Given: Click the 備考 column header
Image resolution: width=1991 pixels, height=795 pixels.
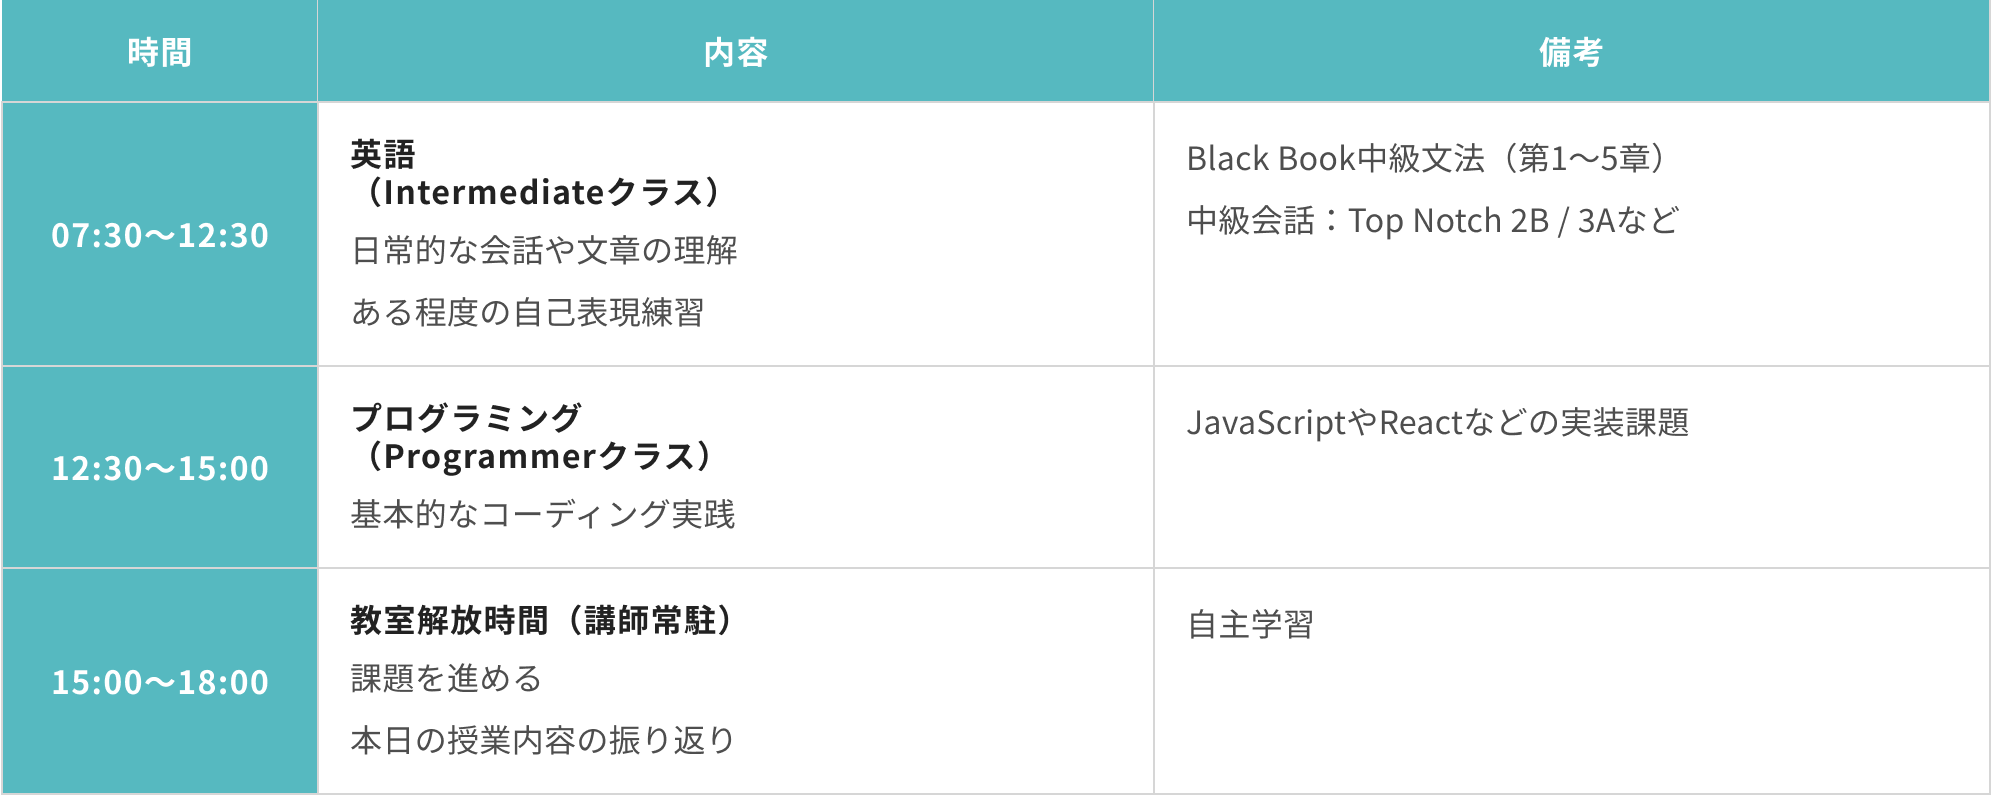Looking at the screenshot, I should click(1571, 51).
